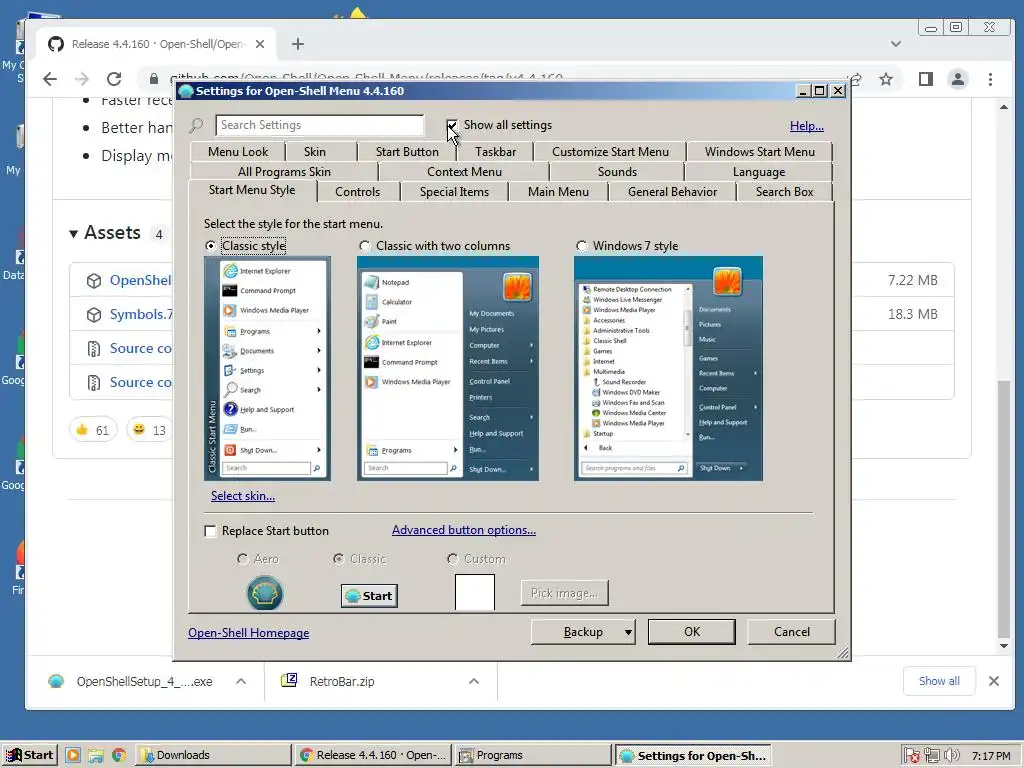The height and width of the screenshot is (768, 1024).
Task: Click Classic style menu preview thumbnail
Action: tap(267, 368)
